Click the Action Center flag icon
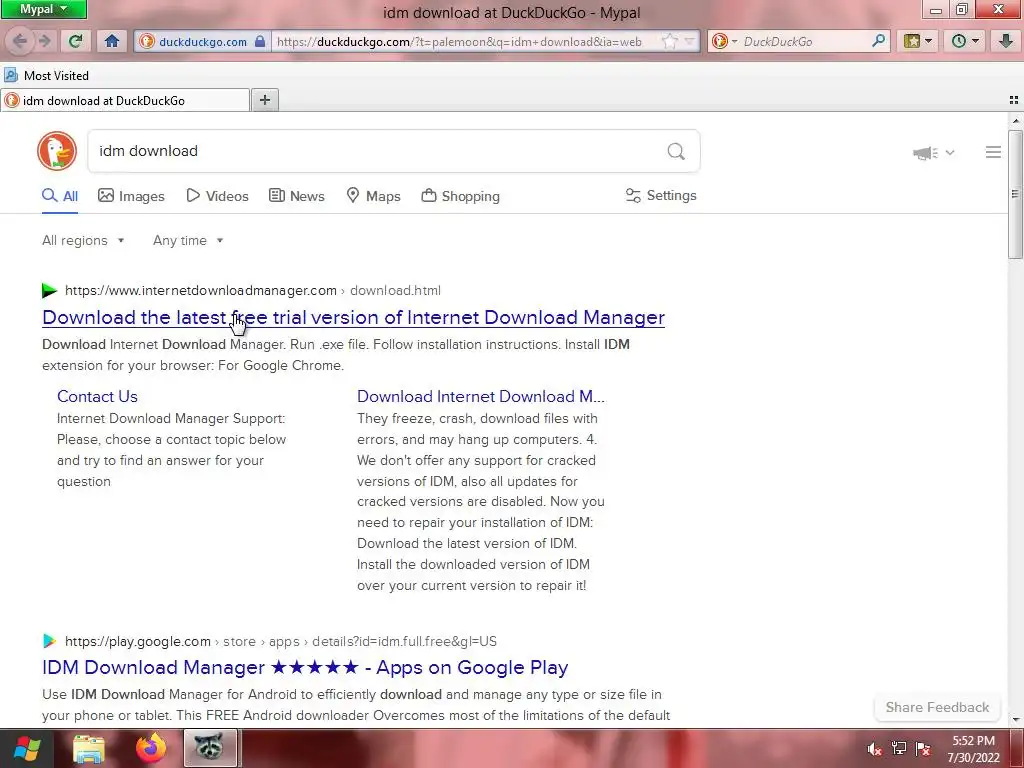This screenshot has height=768, width=1024. [x=923, y=748]
